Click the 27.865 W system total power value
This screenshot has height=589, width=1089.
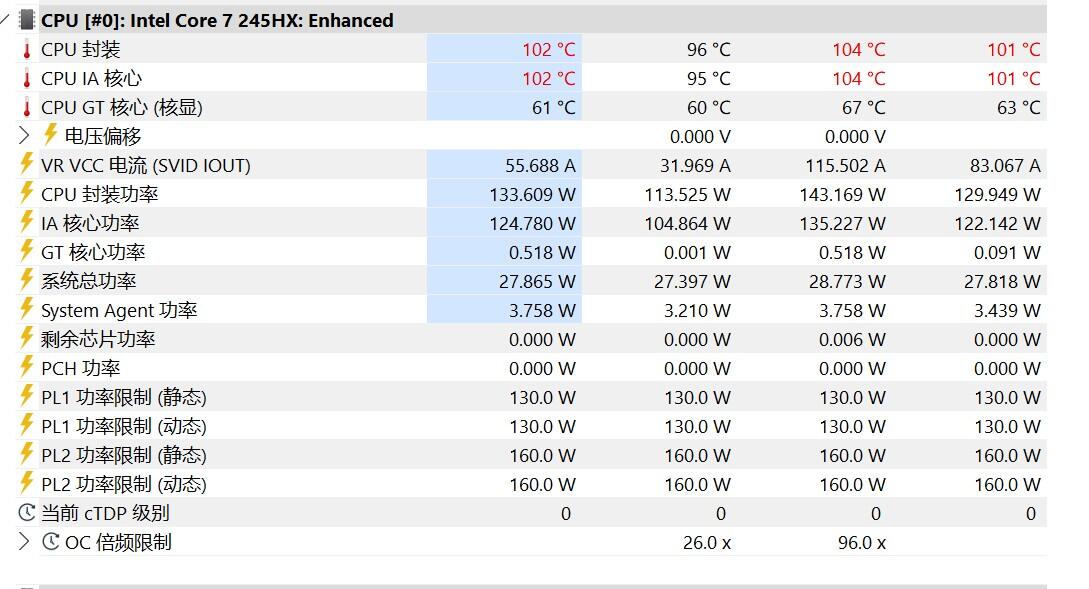tap(538, 282)
